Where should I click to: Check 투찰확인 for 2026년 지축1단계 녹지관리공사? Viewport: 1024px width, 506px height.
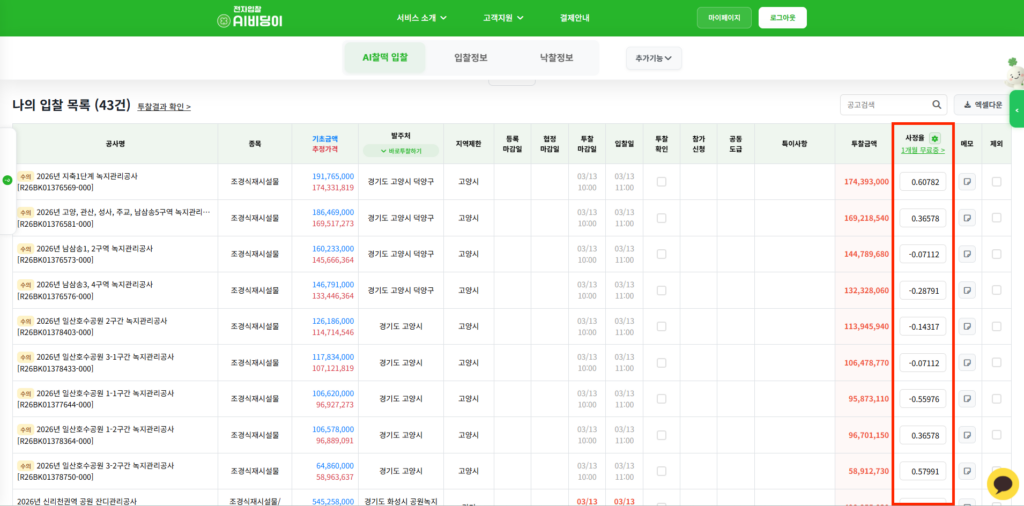pyautogui.click(x=661, y=182)
